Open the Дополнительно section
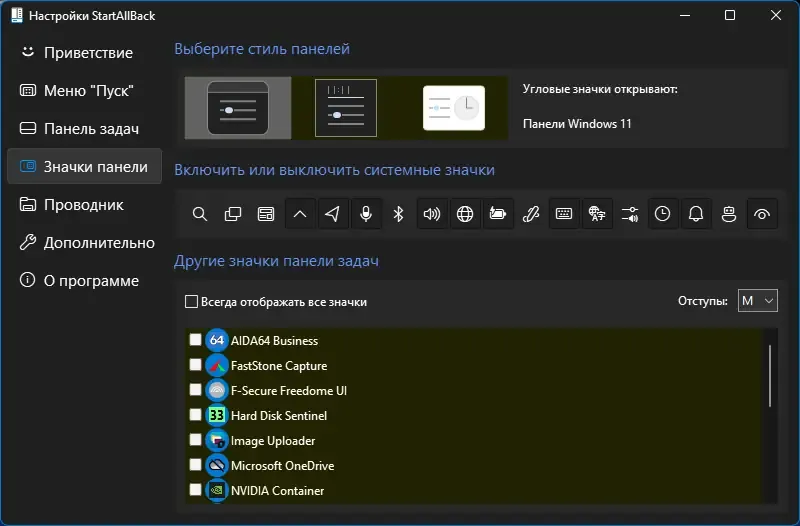Viewport: 800px width, 526px height. (x=84, y=242)
